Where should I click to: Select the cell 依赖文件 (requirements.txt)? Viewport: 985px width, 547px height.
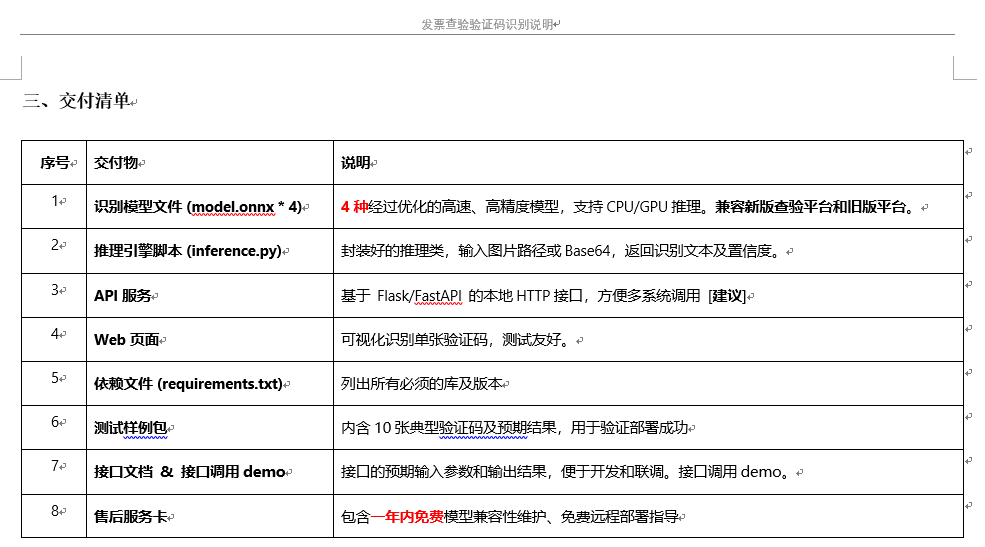click(x=210, y=384)
